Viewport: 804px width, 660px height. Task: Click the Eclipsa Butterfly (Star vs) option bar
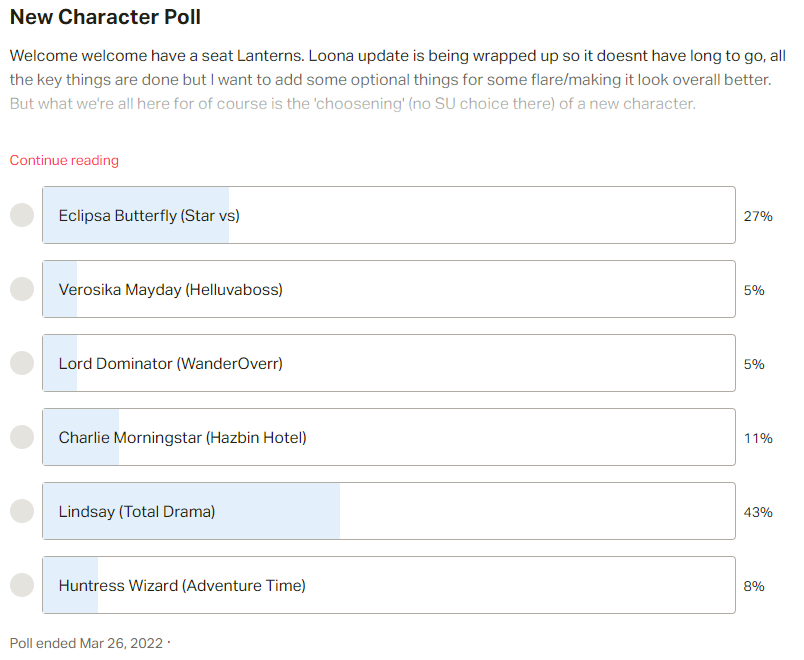tap(389, 215)
